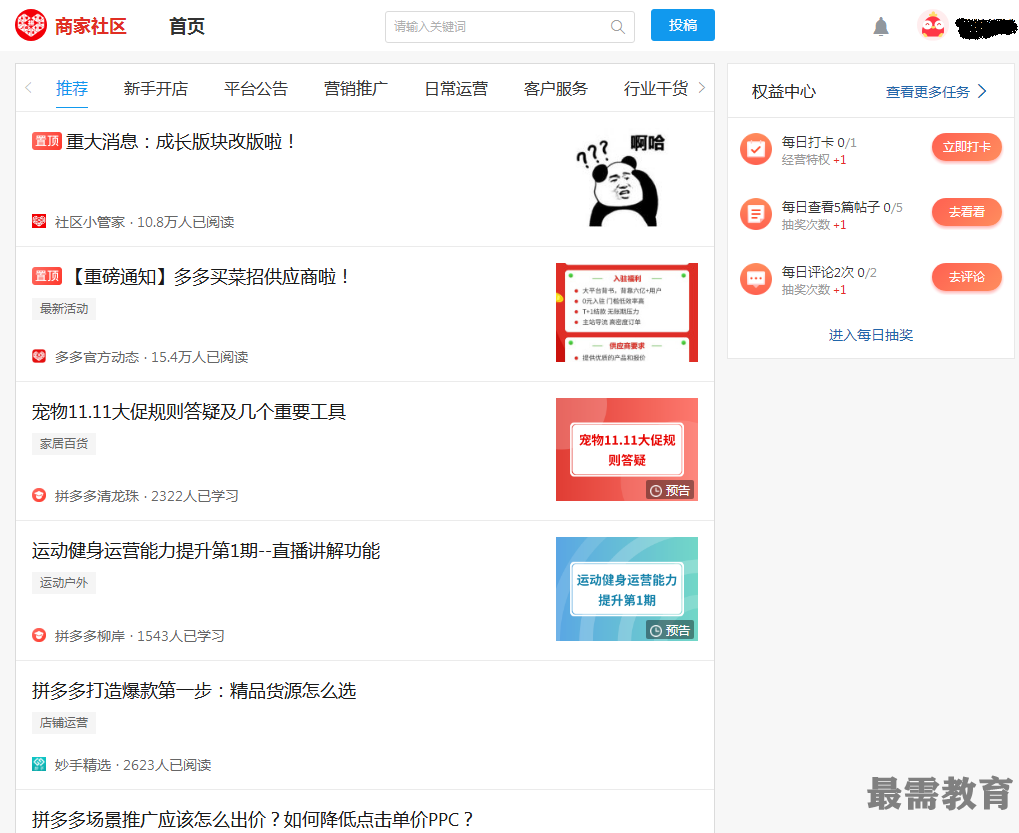Image resolution: width=1019 pixels, height=833 pixels.
Task: Click the 家居百货 tag
Action: [64, 444]
